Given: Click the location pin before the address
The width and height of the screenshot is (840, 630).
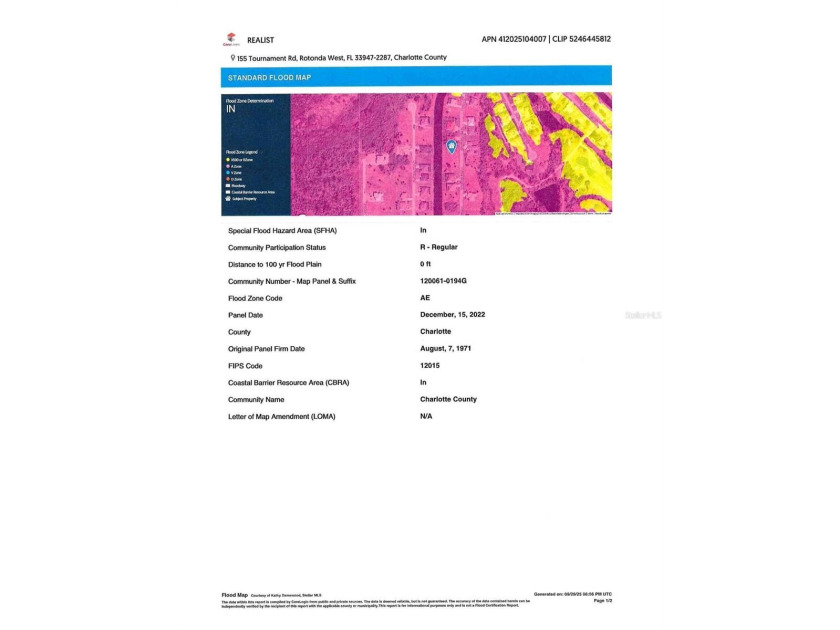Looking at the screenshot, I should (x=232, y=58).
